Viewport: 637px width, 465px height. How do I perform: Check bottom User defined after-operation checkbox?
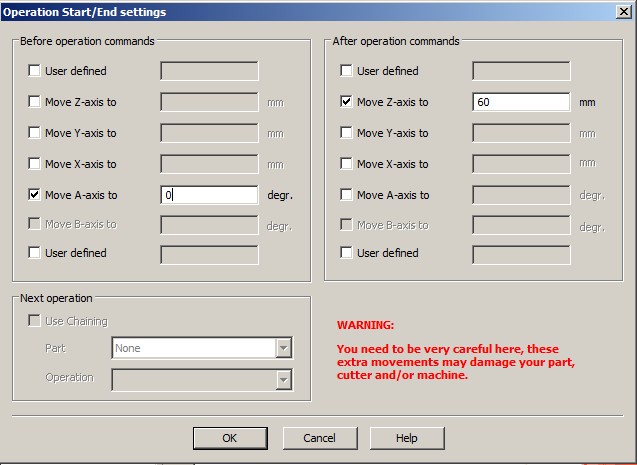point(347,253)
